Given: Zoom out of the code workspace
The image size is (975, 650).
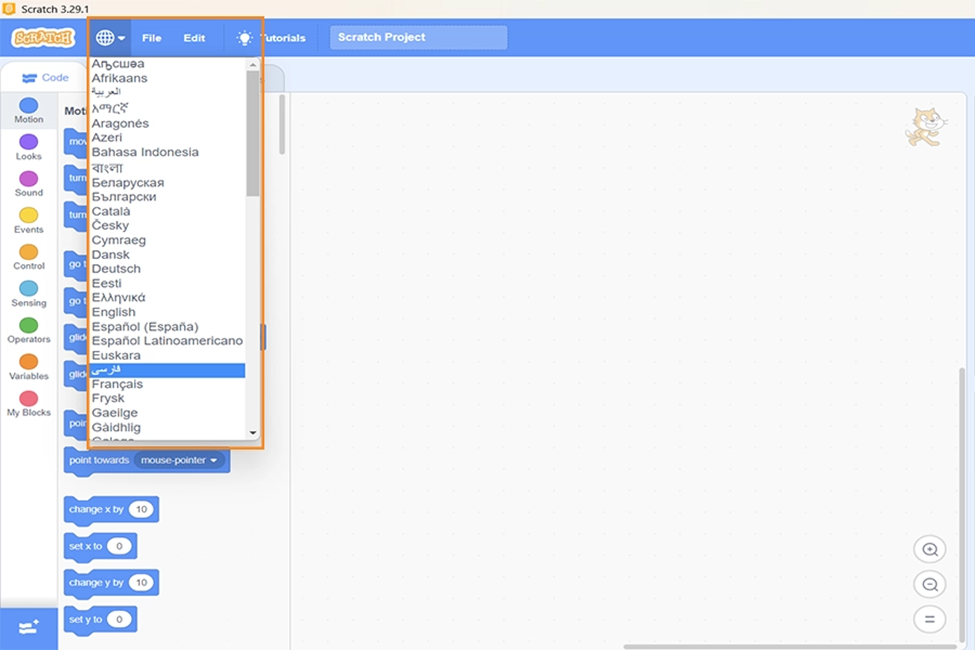Looking at the screenshot, I should coord(929,584).
